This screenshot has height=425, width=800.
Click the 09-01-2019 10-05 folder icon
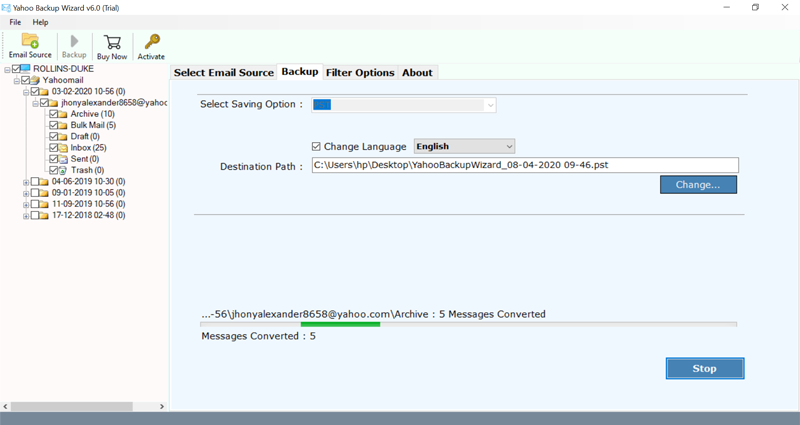(x=44, y=192)
